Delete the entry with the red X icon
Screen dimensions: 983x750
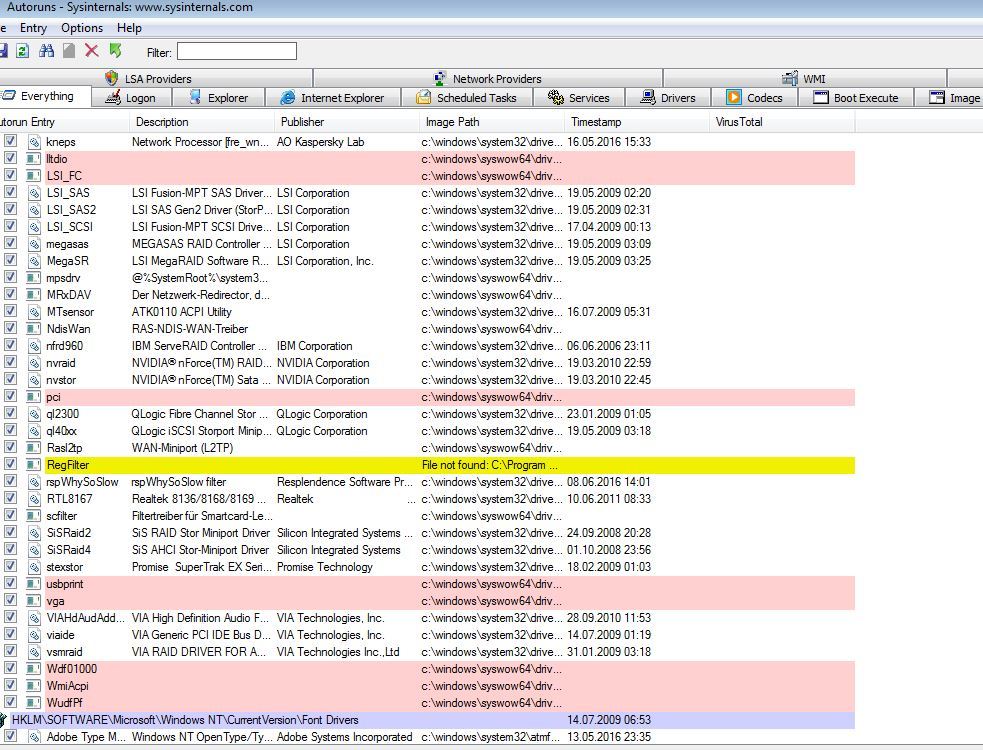click(92, 51)
